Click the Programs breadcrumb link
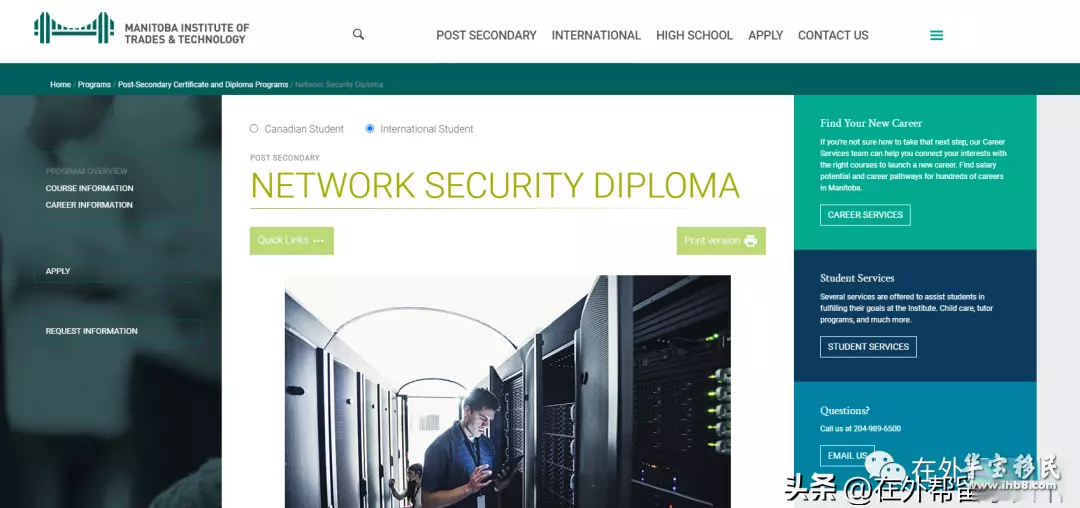The width and height of the screenshot is (1080, 508). 94,85
